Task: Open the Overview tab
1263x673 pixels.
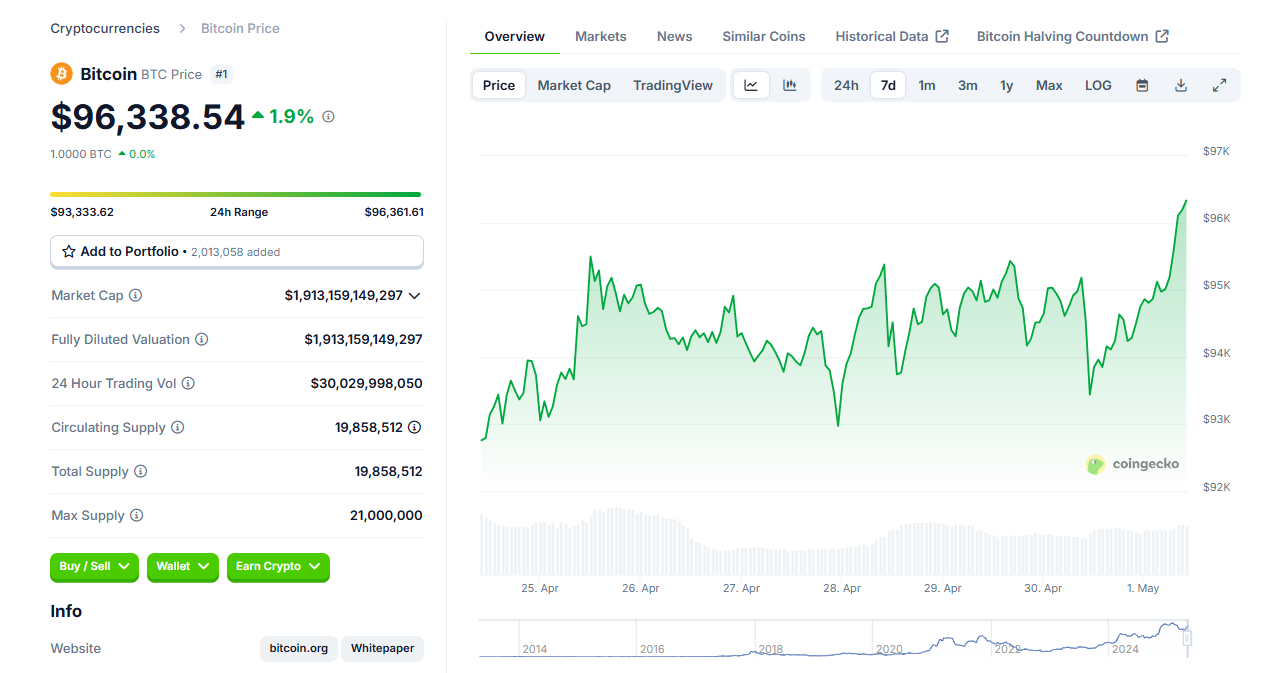Action: click(x=515, y=36)
